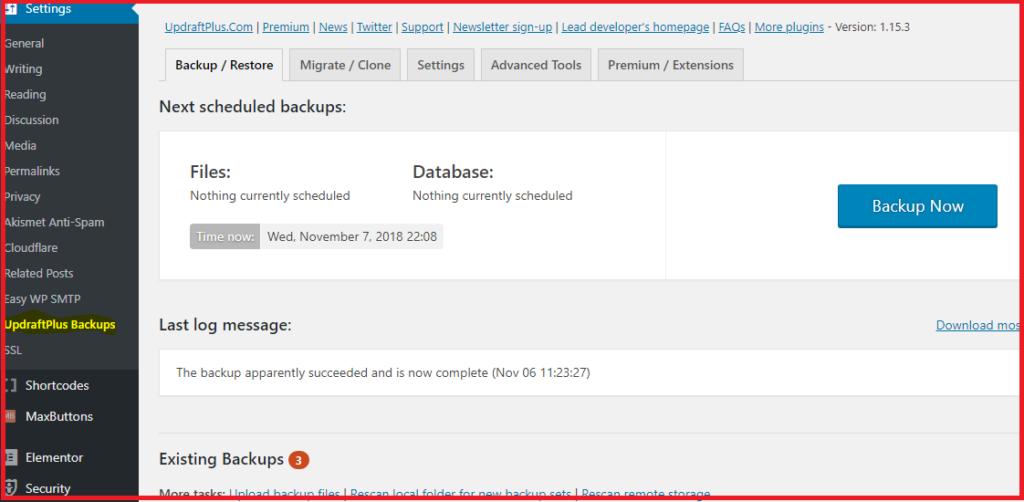Open the Twitter link
This screenshot has height=502, width=1024.
point(374,27)
